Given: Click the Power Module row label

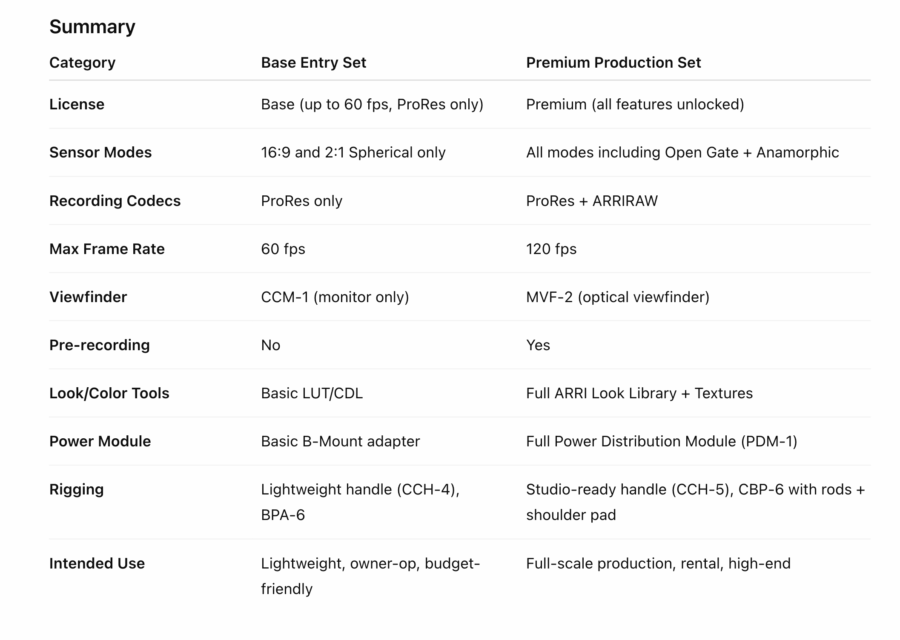Looking at the screenshot, I should tap(100, 440).
